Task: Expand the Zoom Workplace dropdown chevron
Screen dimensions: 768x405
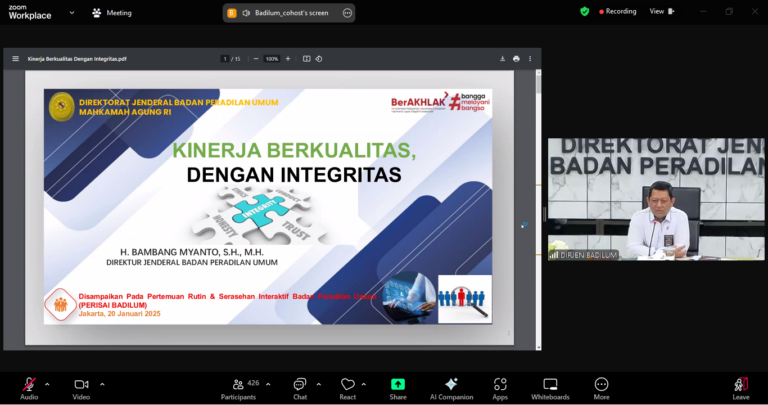Action: (71, 13)
